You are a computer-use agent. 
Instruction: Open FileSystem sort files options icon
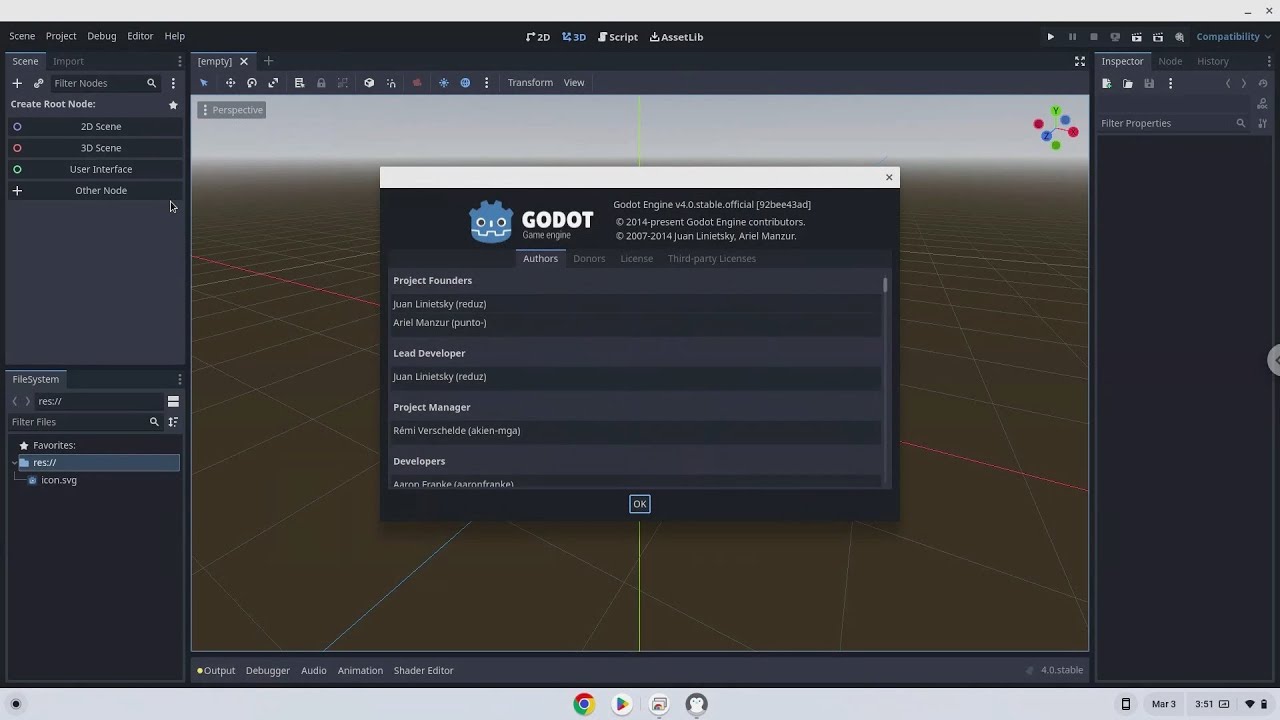pyautogui.click(x=173, y=422)
